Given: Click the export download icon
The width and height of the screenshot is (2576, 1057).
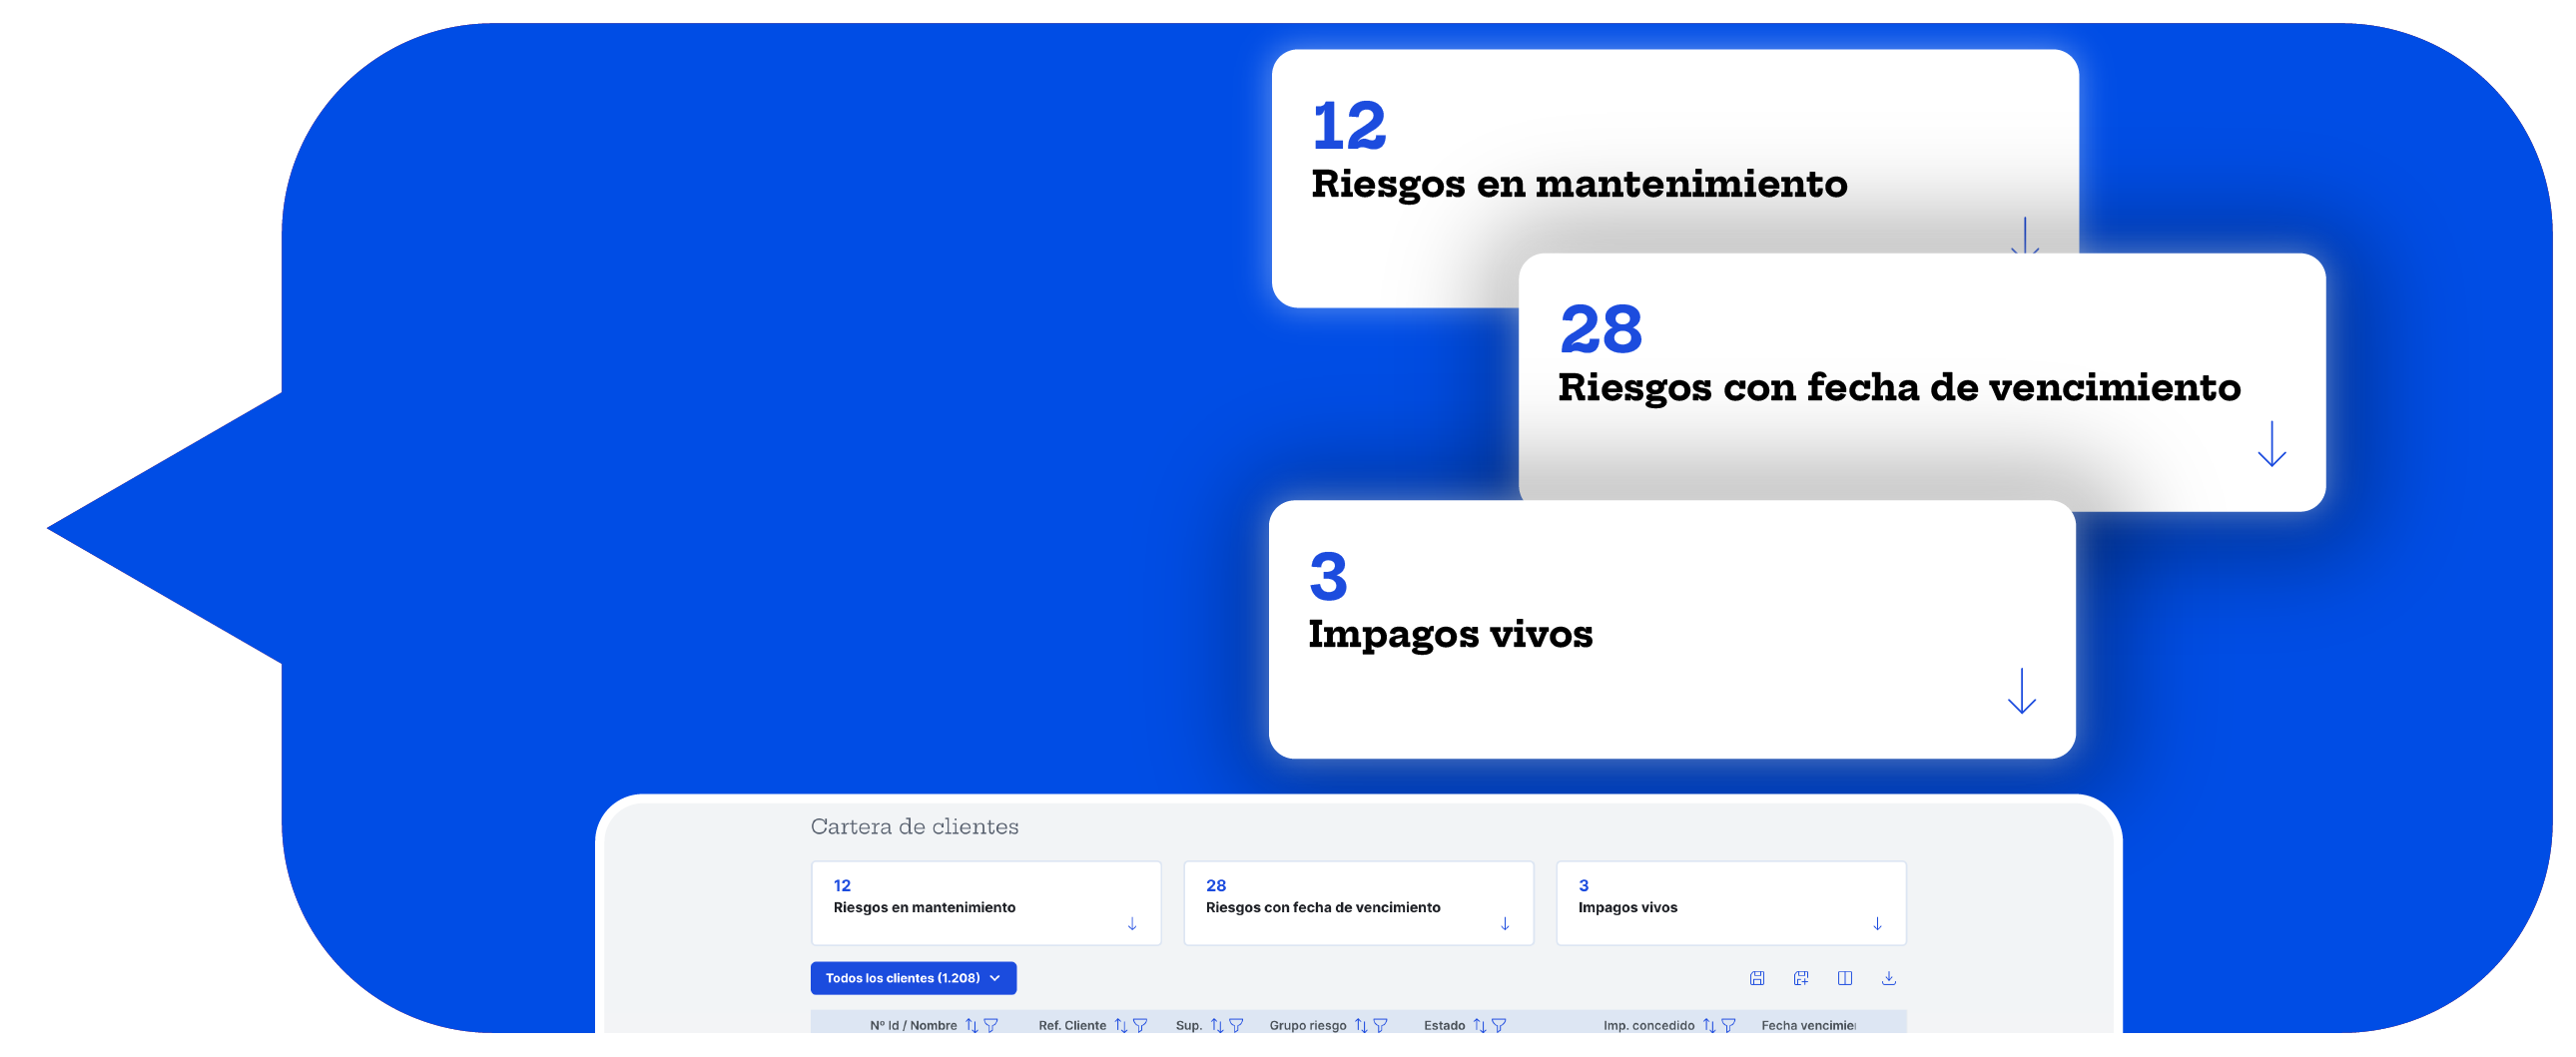Looking at the screenshot, I should (1889, 979).
